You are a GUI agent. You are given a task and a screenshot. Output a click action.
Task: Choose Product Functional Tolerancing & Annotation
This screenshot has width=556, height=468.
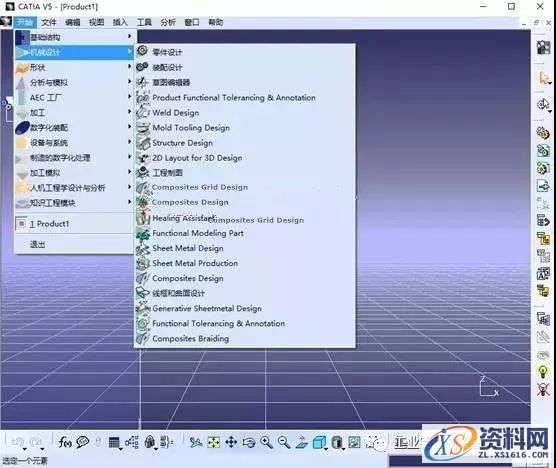245,98
